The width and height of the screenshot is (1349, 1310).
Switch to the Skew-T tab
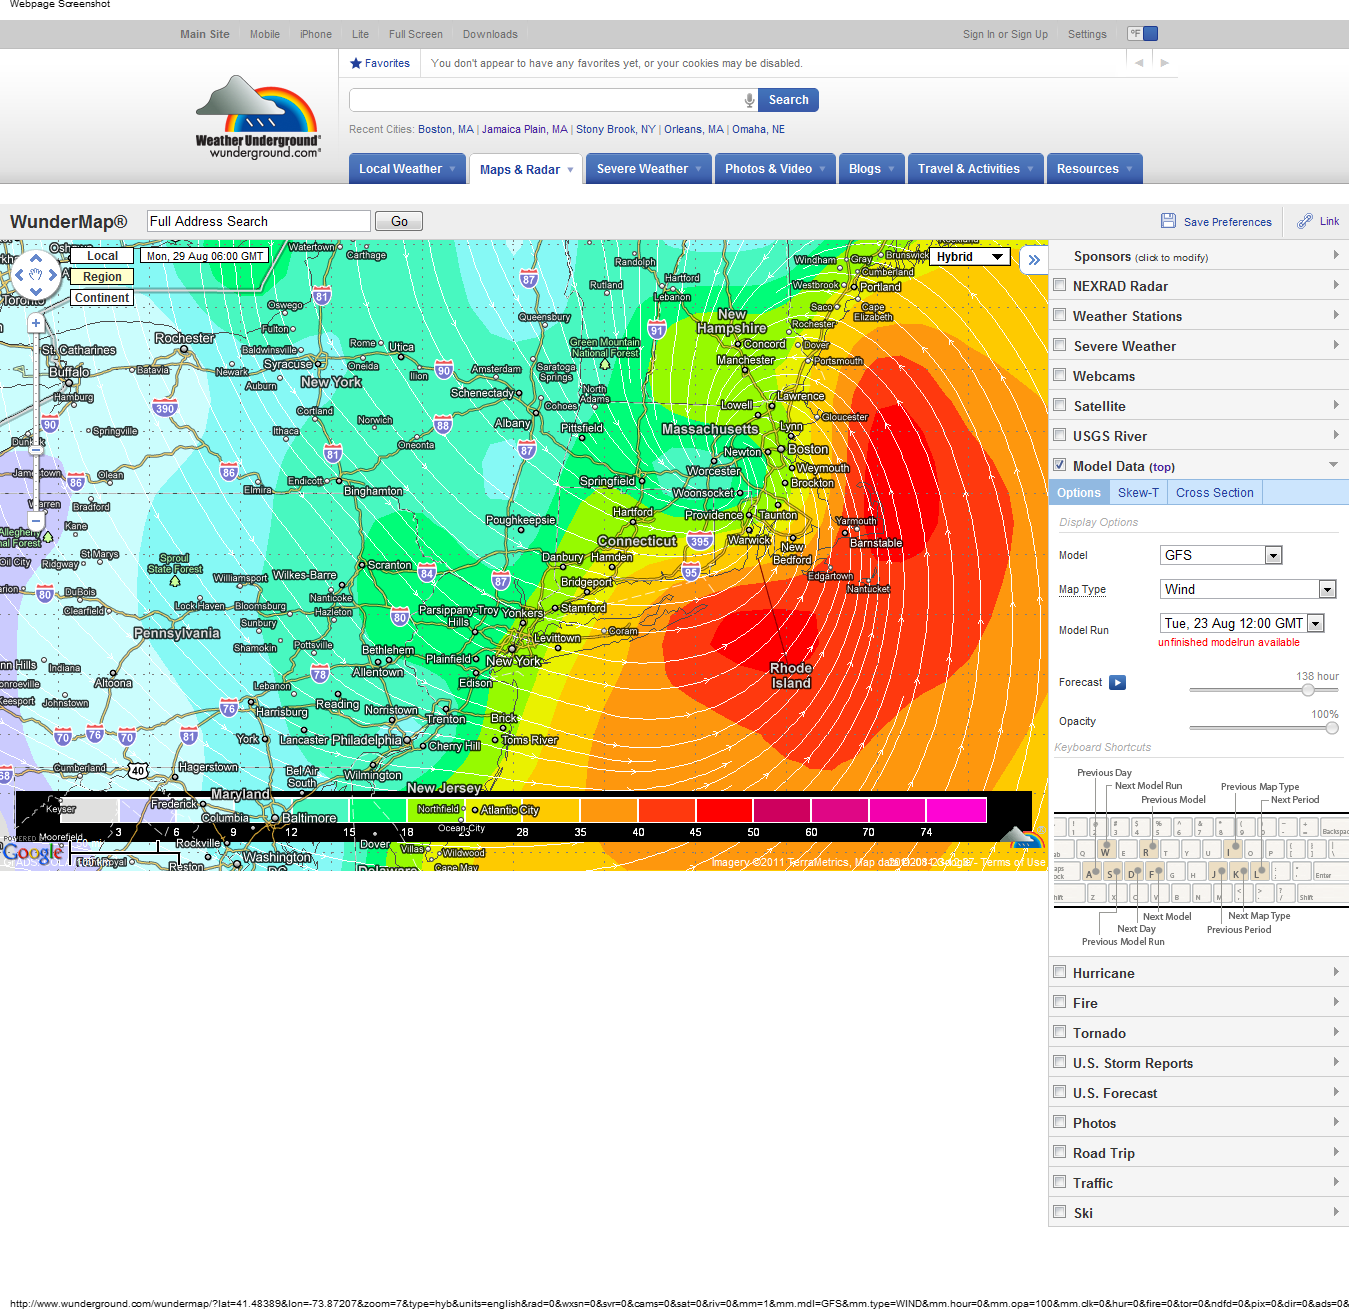[1138, 492]
